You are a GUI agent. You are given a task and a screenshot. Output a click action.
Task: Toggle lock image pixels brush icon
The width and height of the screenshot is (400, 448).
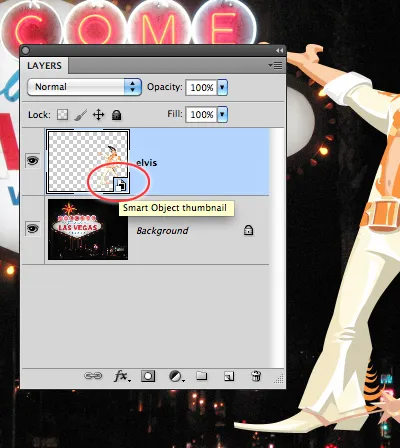80,115
